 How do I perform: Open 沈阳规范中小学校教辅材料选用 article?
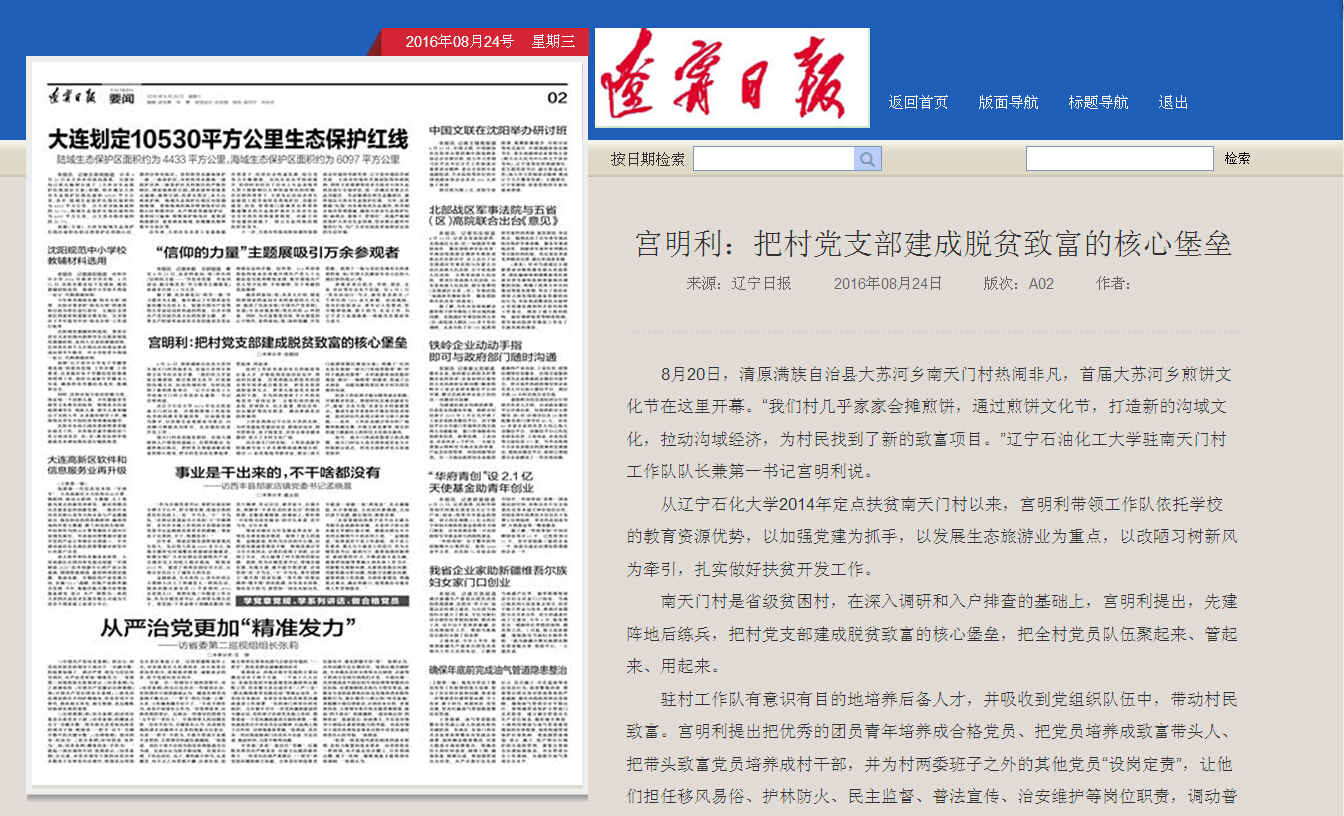tap(87, 254)
